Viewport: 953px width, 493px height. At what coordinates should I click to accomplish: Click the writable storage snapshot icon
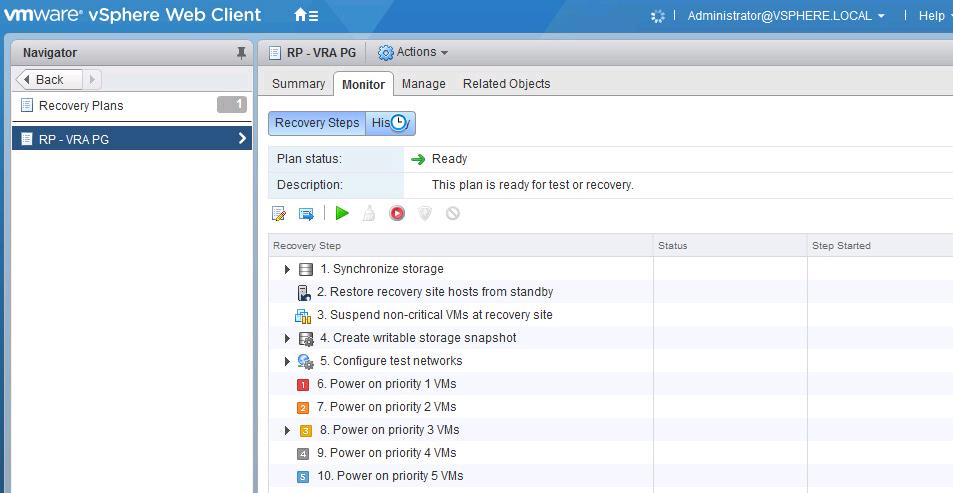click(x=306, y=339)
